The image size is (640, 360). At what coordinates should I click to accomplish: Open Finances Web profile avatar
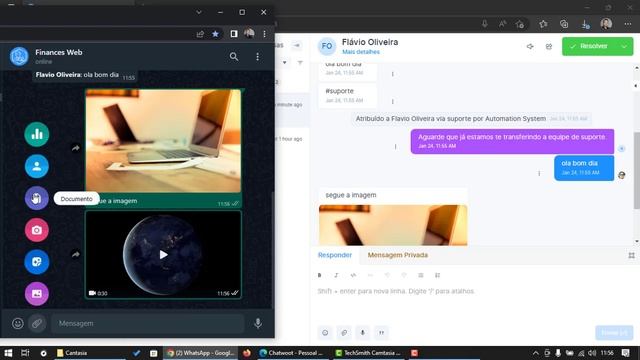(19, 56)
